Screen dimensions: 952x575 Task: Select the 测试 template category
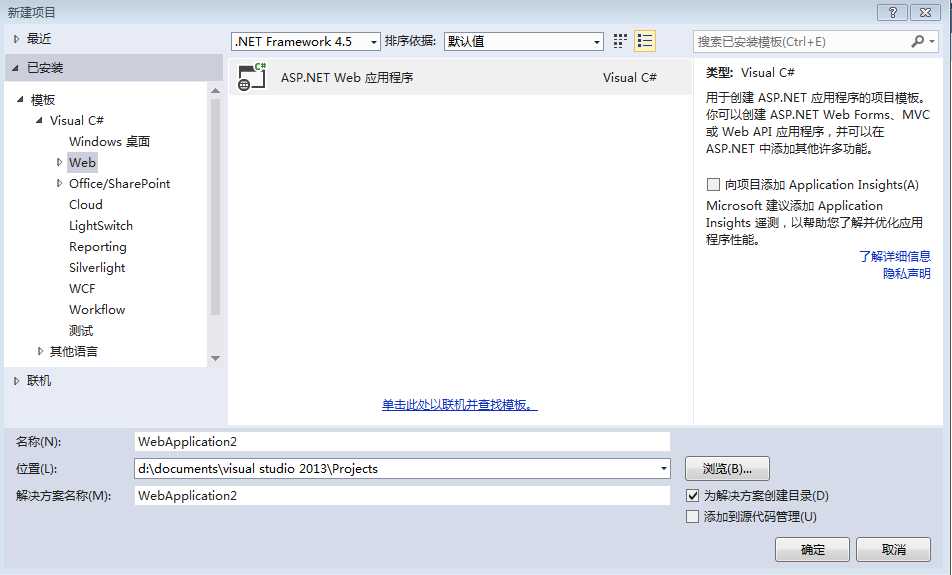pos(81,330)
